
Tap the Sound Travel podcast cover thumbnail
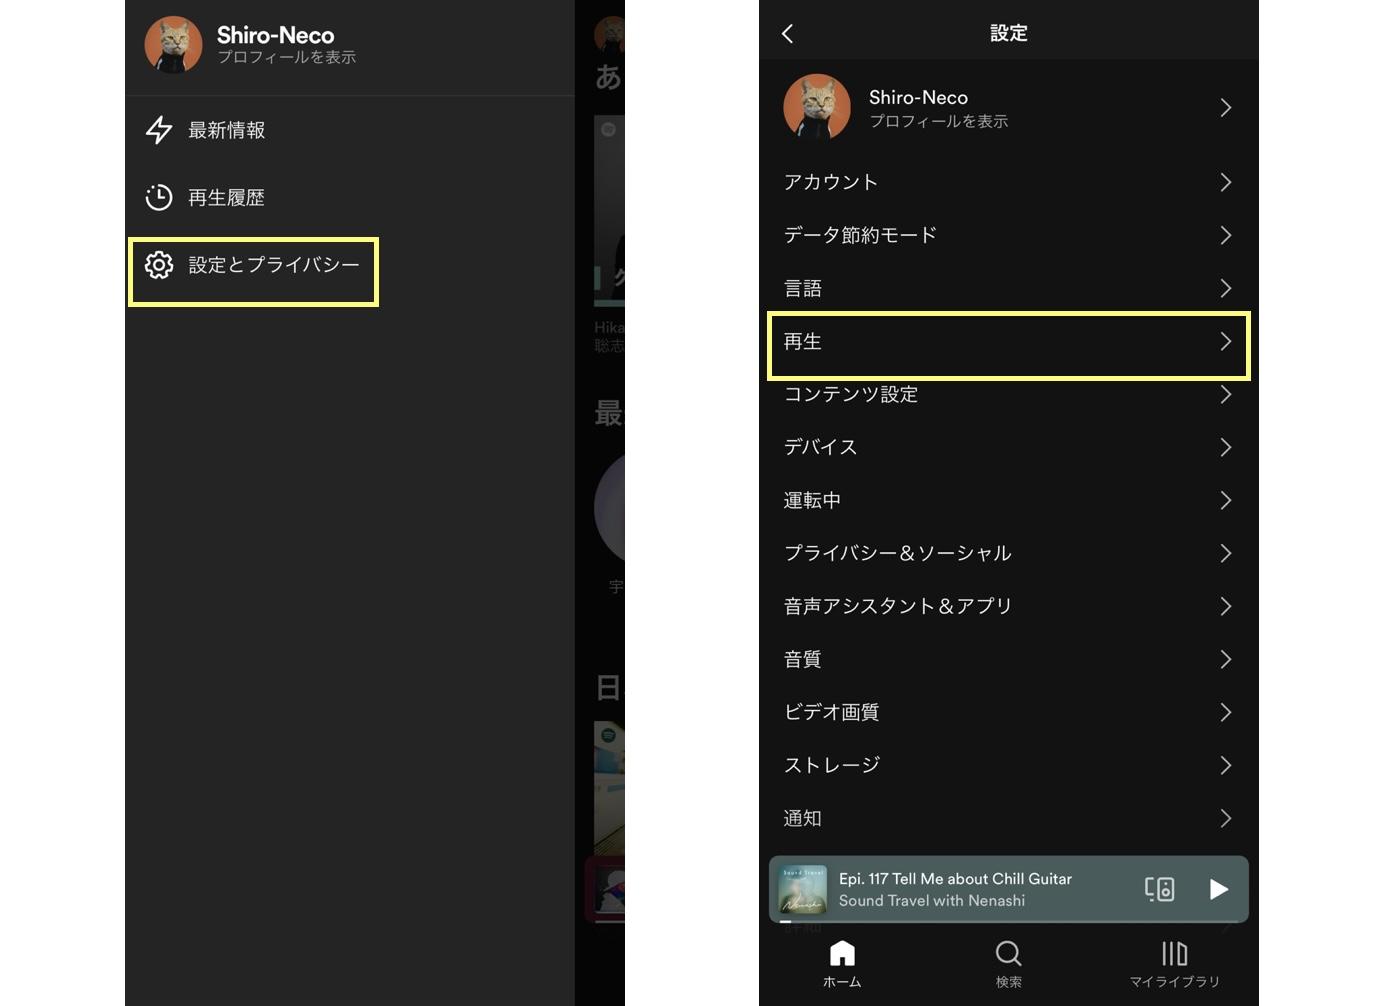coord(803,890)
